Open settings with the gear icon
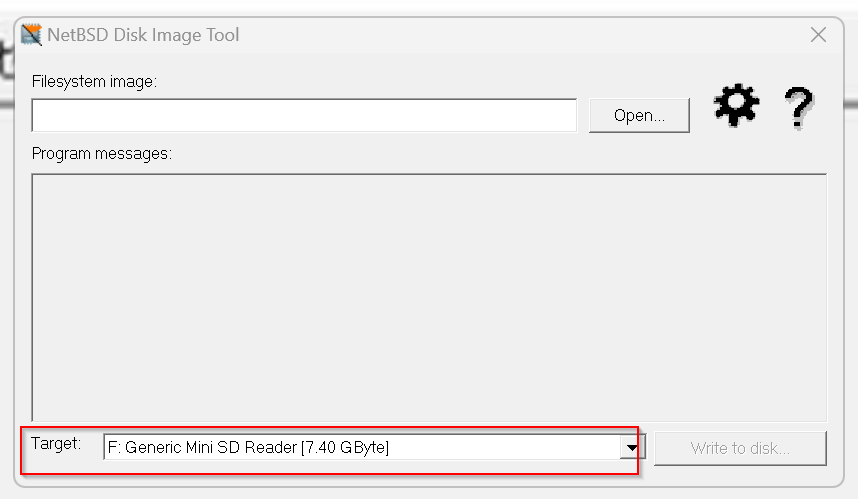This screenshot has height=499, width=858. [737, 106]
